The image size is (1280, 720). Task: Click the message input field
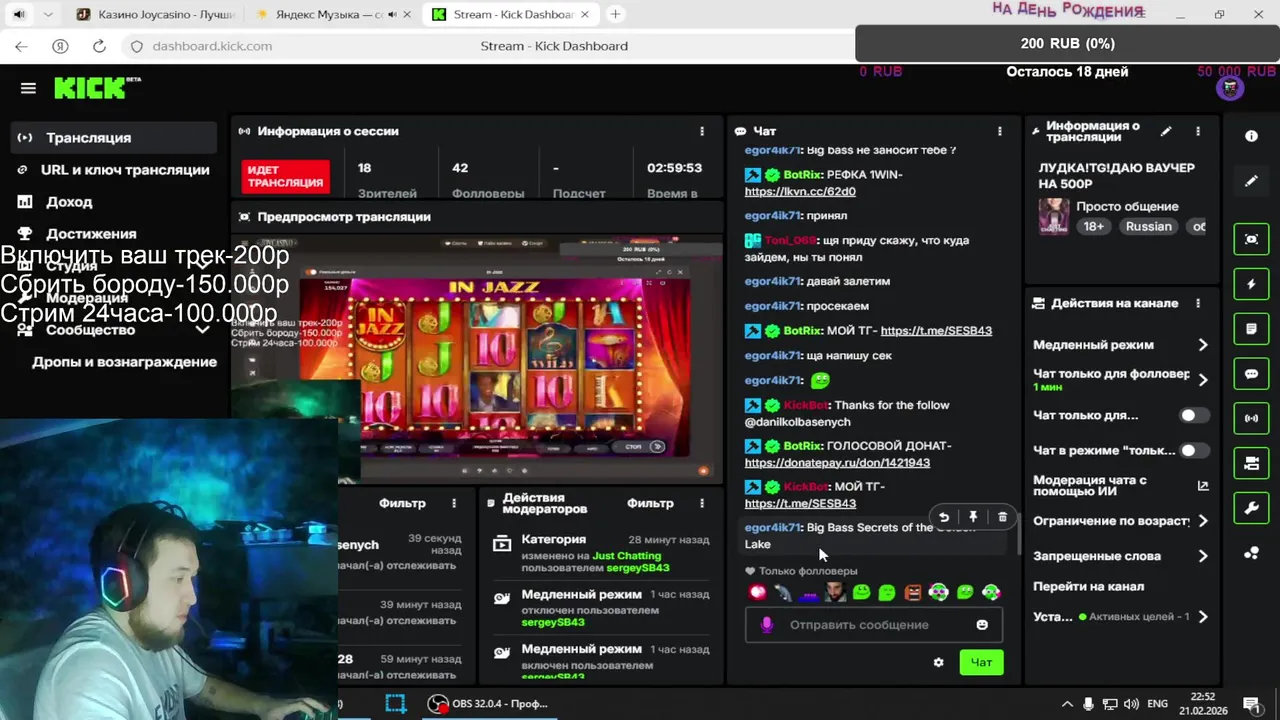[x=873, y=625]
